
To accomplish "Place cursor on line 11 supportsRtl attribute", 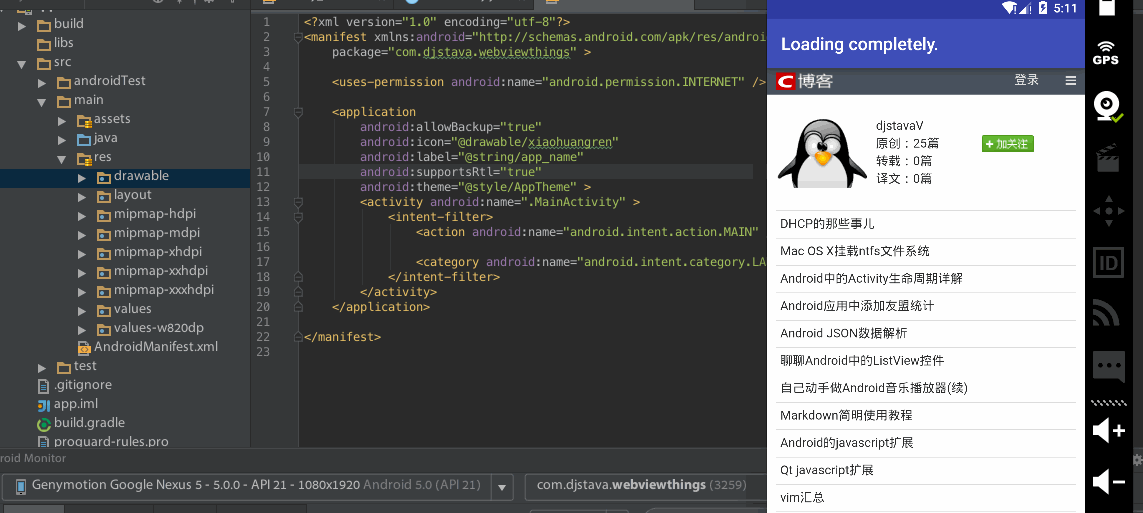I will [450, 172].
